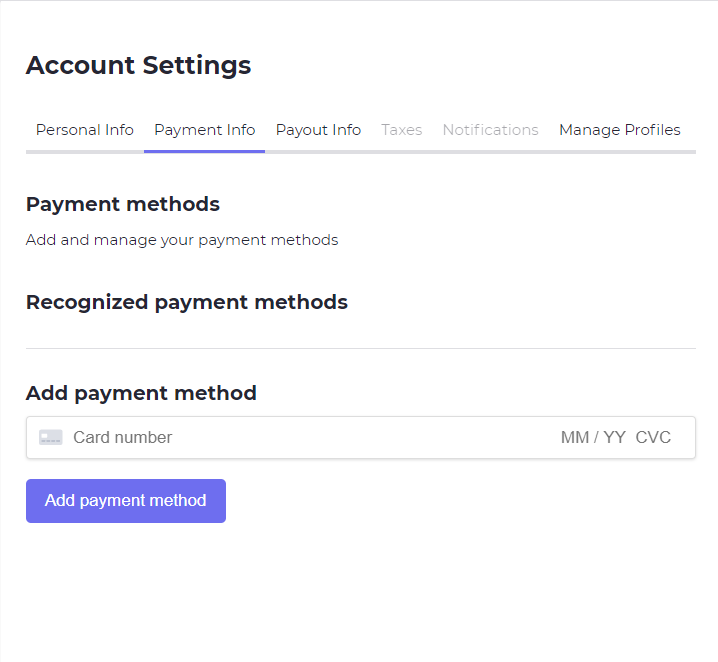Select the CVC security code field
This screenshot has height=662, width=718.
pos(653,437)
